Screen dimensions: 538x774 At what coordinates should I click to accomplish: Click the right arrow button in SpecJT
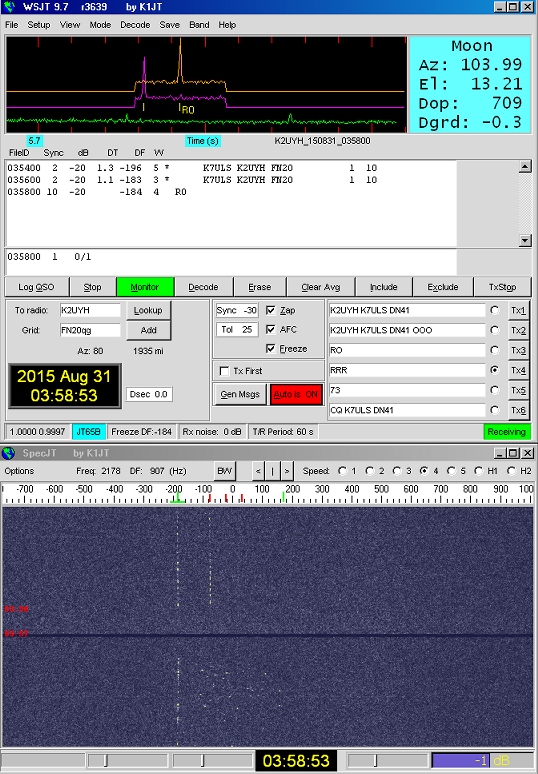coord(287,471)
